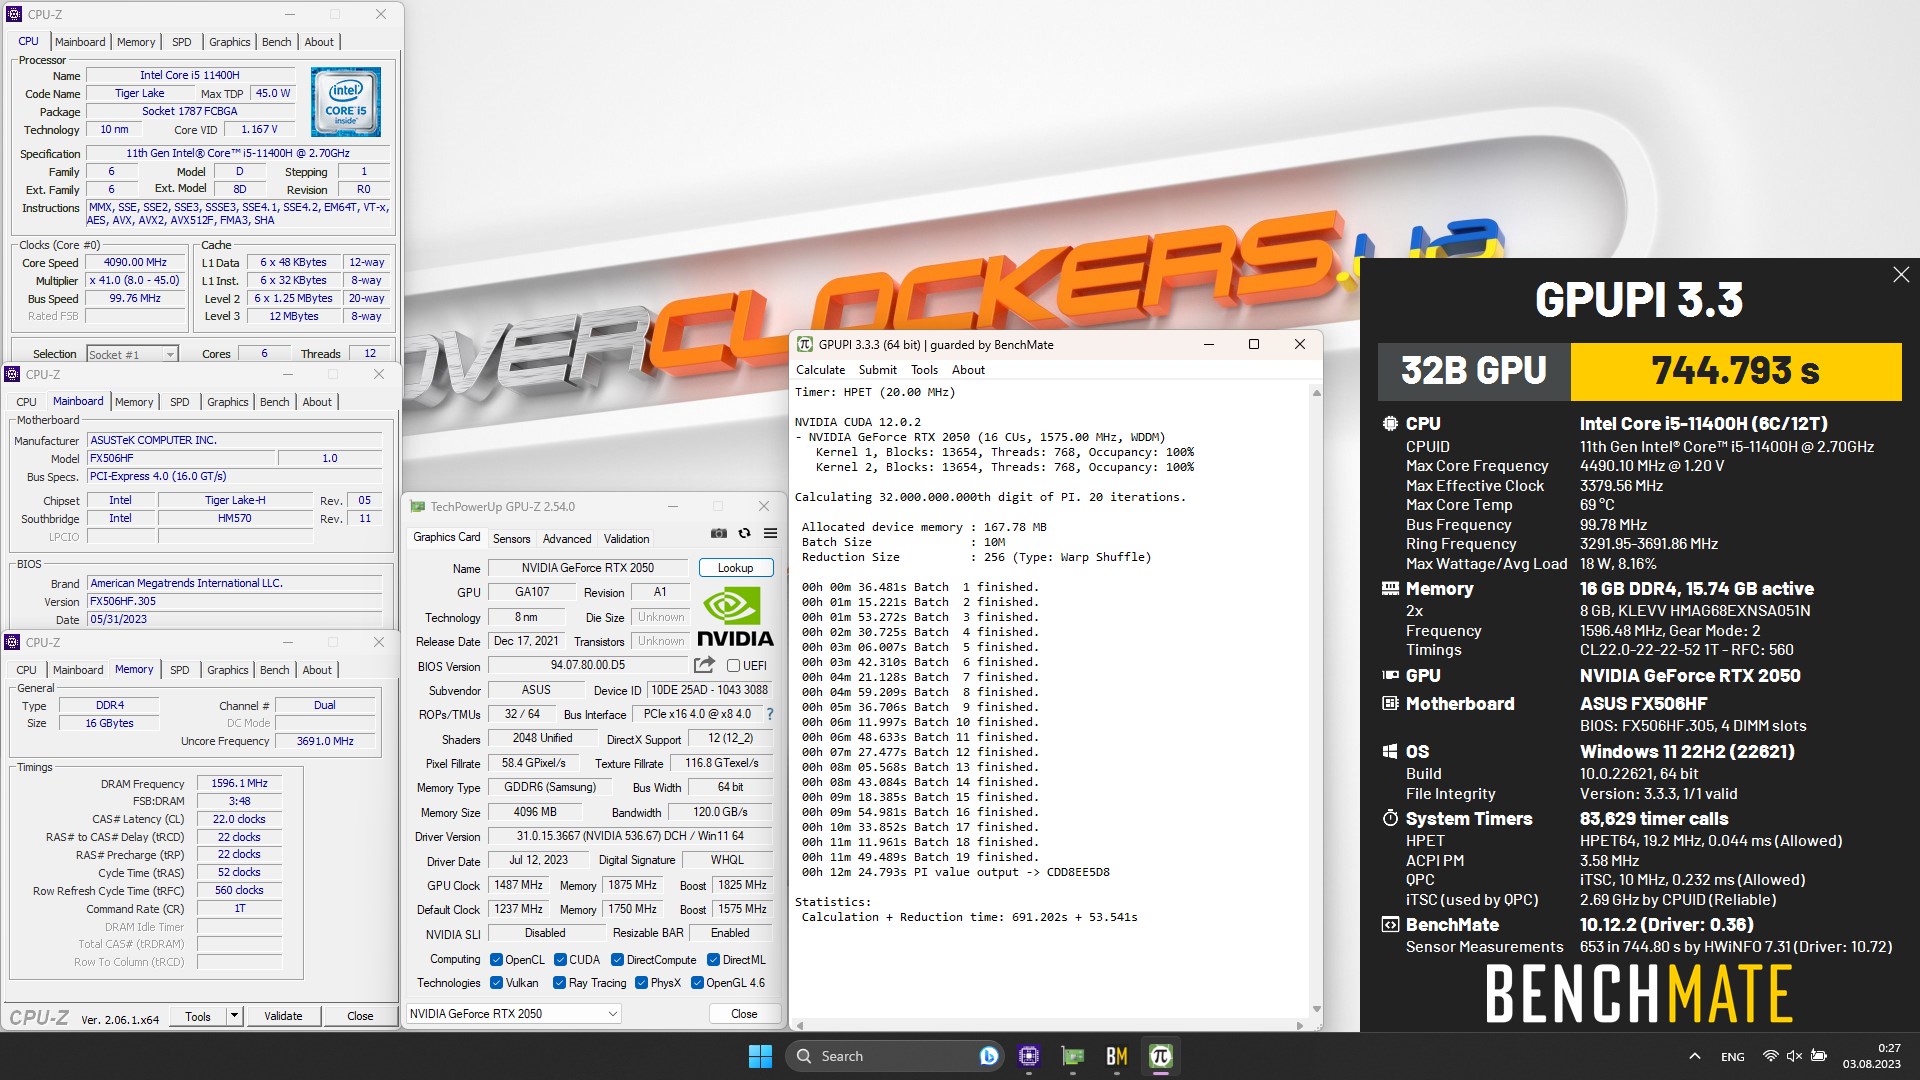Click the taskbar Search box
This screenshot has width=1920, height=1080.
(895, 1056)
